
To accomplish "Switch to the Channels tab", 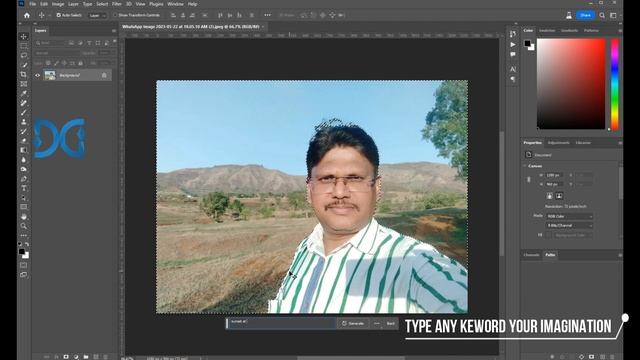I will tap(531, 255).
